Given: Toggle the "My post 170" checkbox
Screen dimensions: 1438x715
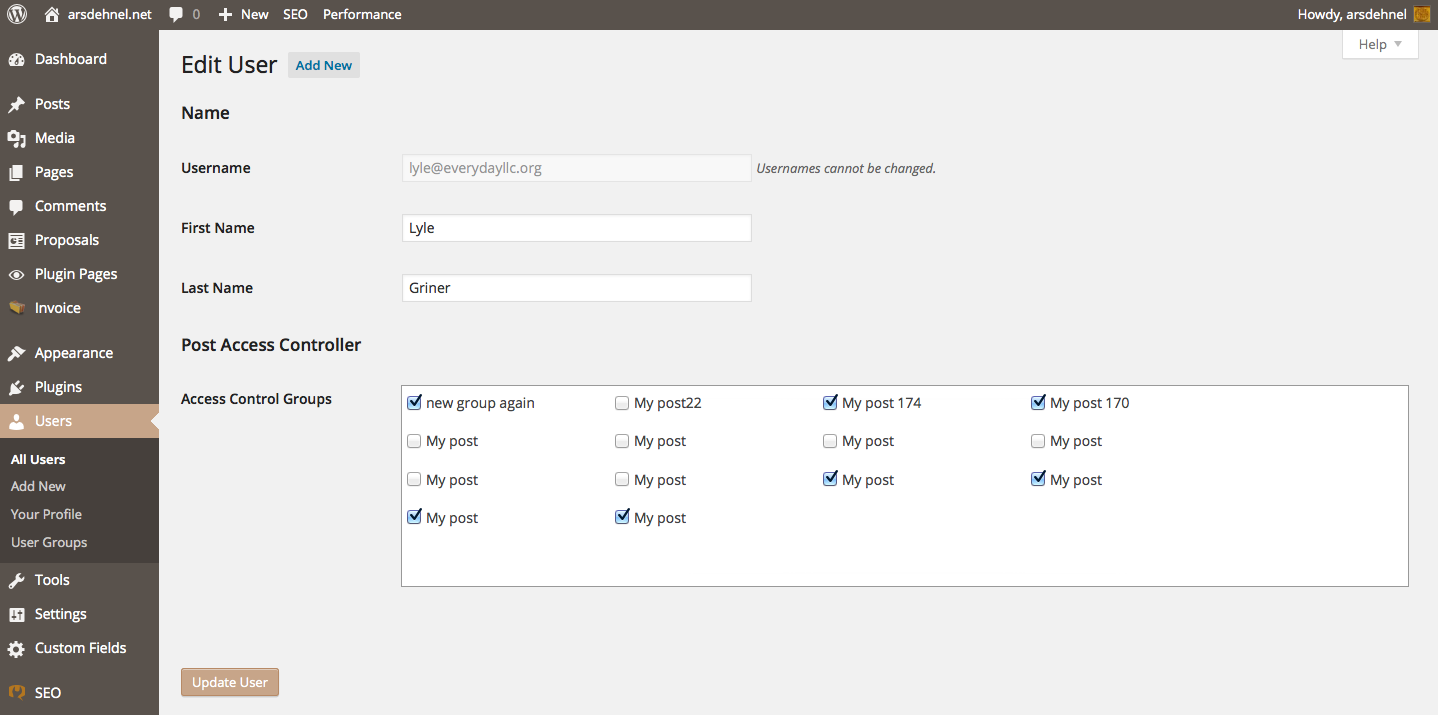Looking at the screenshot, I should coord(1038,403).
